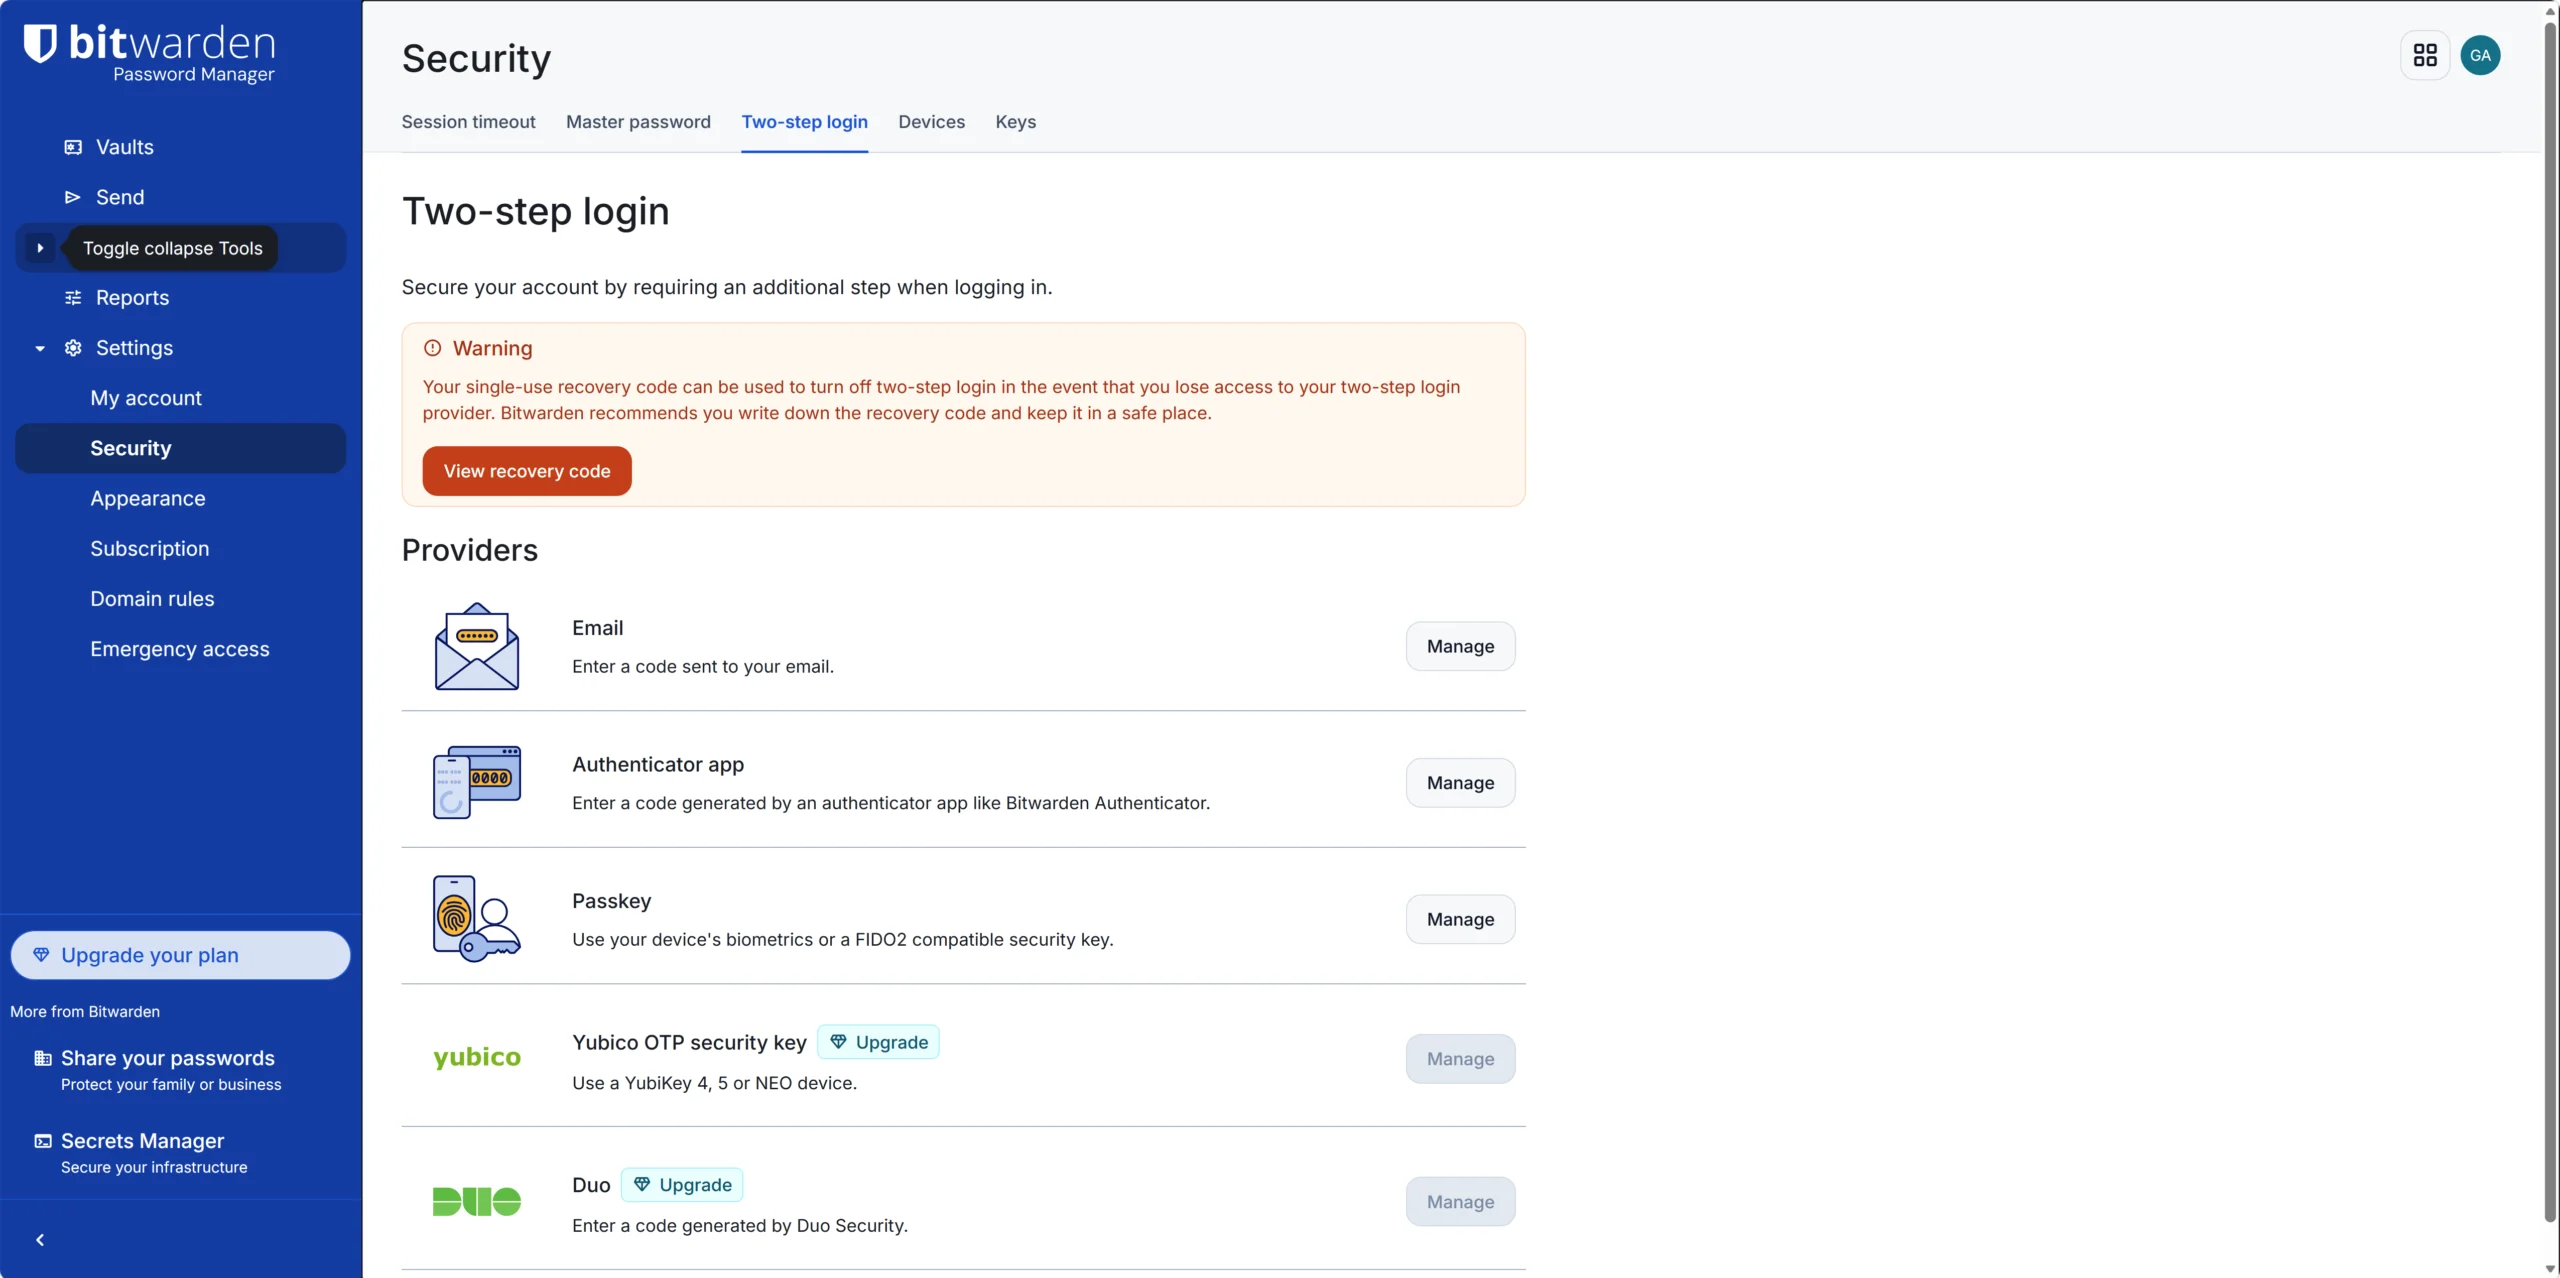Click the page's vertical scrollbar
The height and width of the screenshot is (1278, 2560).
[x=2550, y=620]
